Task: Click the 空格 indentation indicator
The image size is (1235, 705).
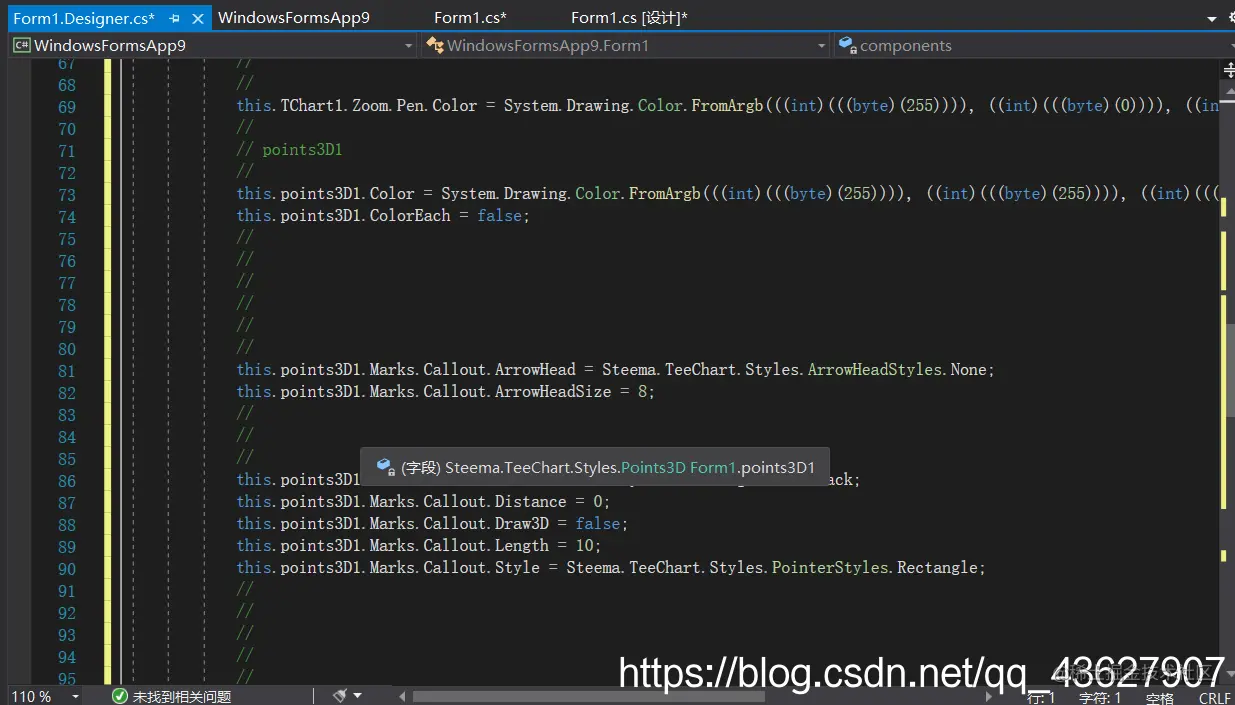Action: pos(1160,698)
